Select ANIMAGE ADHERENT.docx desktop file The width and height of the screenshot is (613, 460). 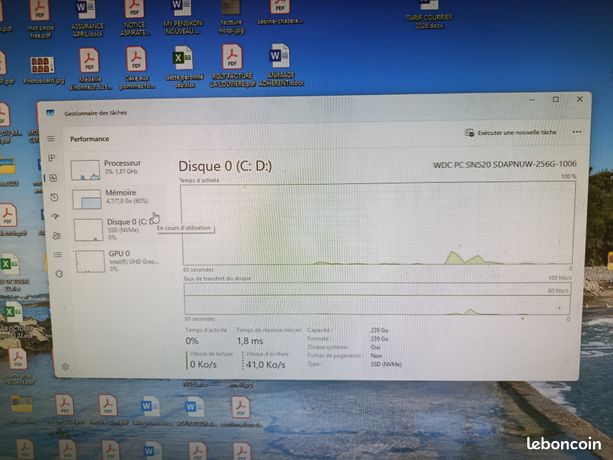(281, 65)
